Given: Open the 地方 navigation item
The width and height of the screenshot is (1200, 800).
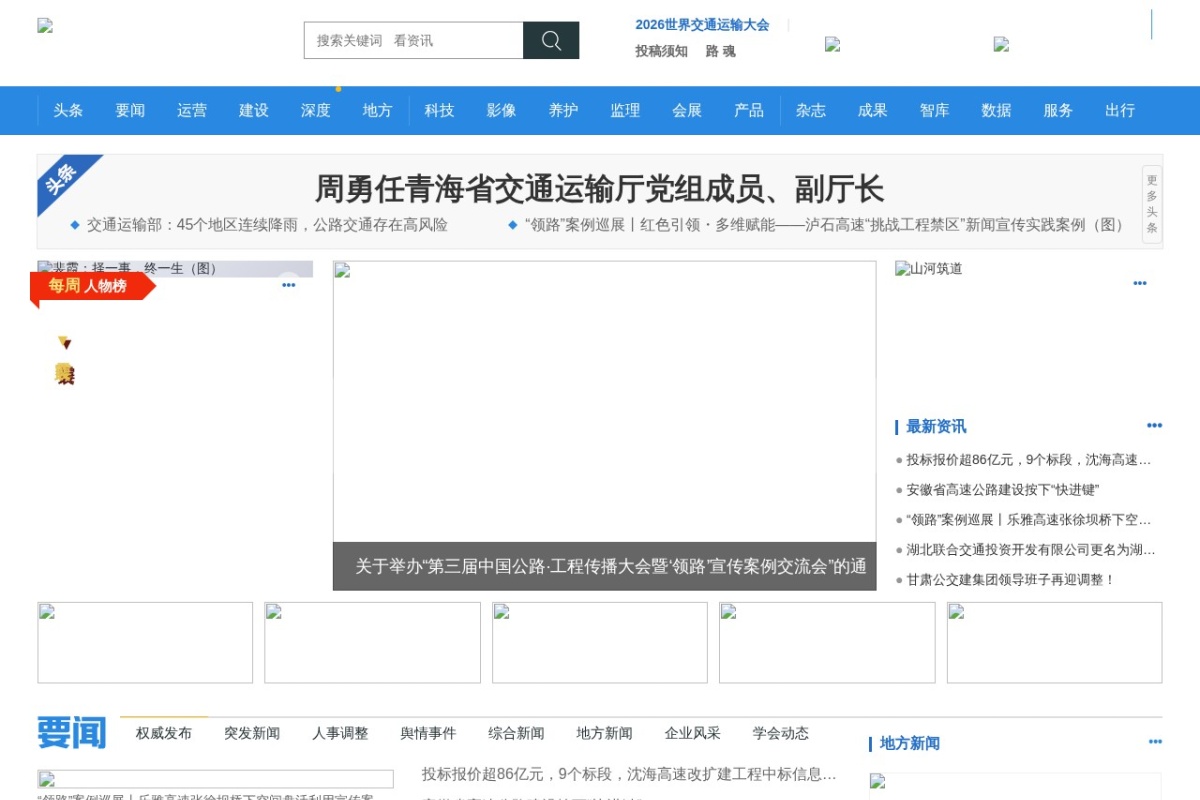Looking at the screenshot, I should (x=378, y=110).
